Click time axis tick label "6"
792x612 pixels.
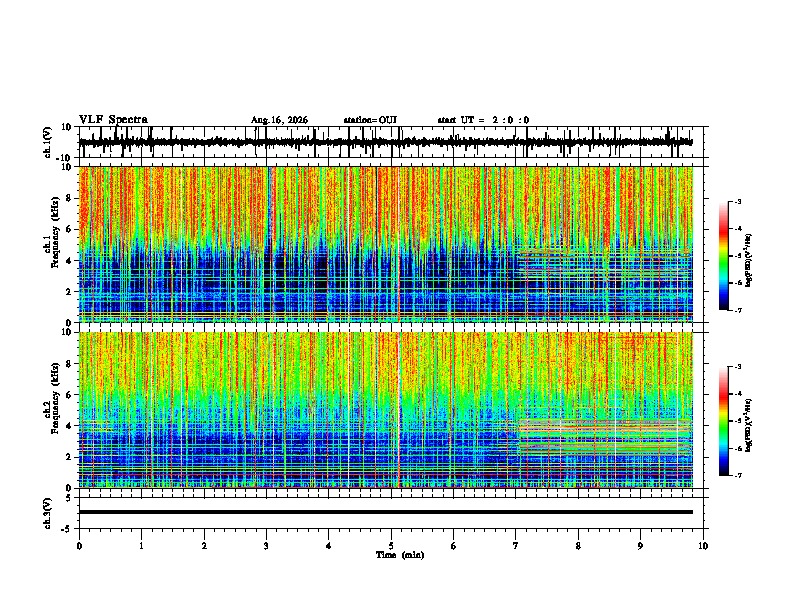click(454, 546)
